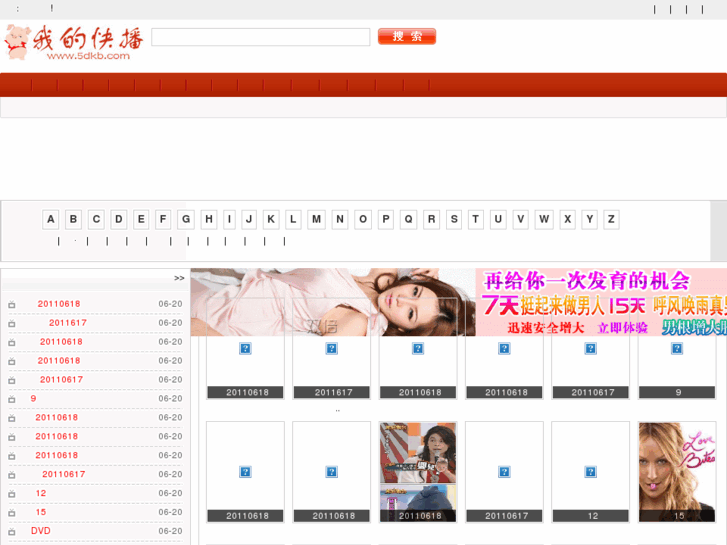Focus the search text field
The width and height of the screenshot is (727, 545).
[261, 37]
